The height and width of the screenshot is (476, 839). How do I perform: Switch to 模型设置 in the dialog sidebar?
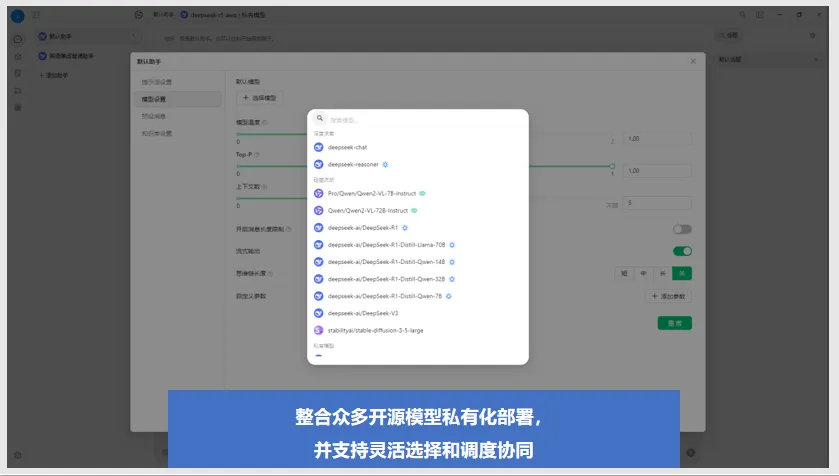178,99
